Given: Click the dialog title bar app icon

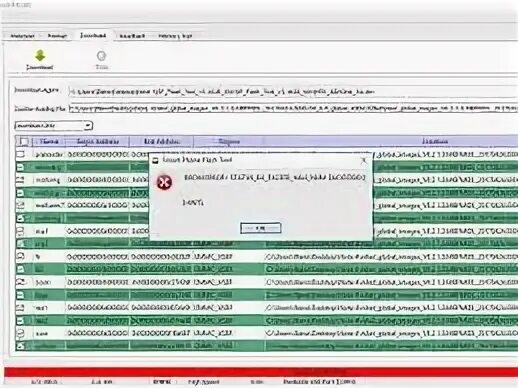Looking at the screenshot, I should click(x=155, y=160).
